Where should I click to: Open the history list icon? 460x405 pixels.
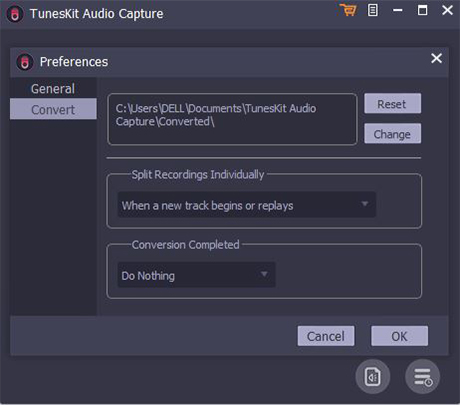point(423,377)
